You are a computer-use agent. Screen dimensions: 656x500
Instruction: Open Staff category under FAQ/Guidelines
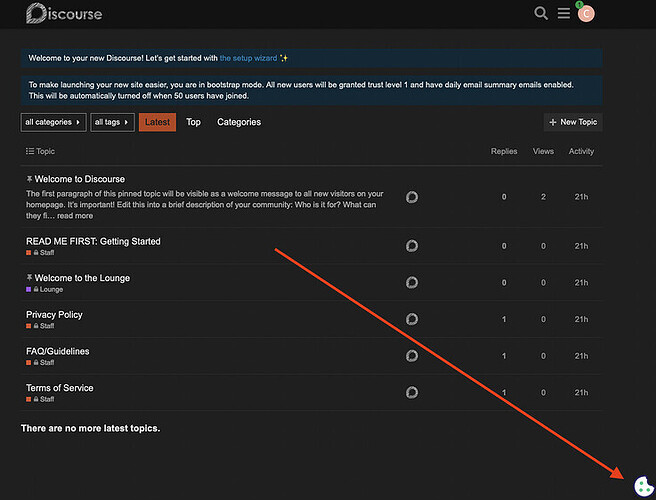pos(40,363)
